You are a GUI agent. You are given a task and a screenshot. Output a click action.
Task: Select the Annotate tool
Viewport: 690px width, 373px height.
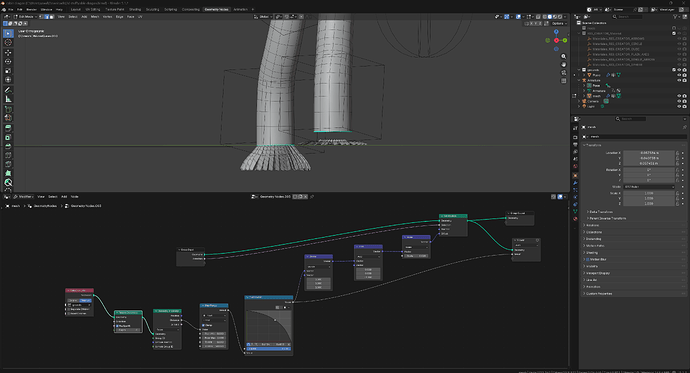tap(8, 90)
